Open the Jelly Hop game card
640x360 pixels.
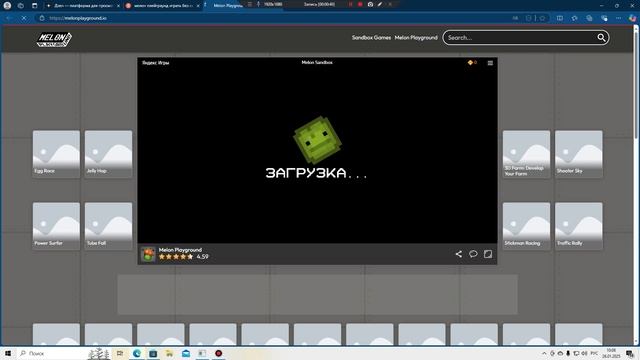pos(109,154)
